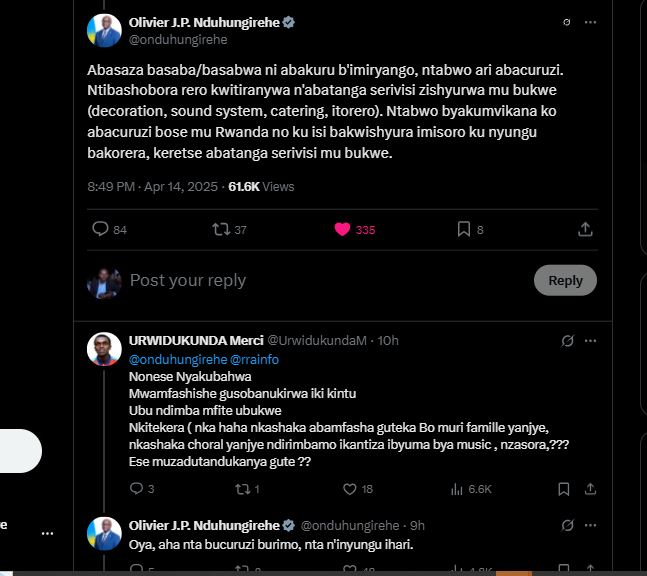
Task: Open the @rrainfo mention link
Action: point(255,359)
